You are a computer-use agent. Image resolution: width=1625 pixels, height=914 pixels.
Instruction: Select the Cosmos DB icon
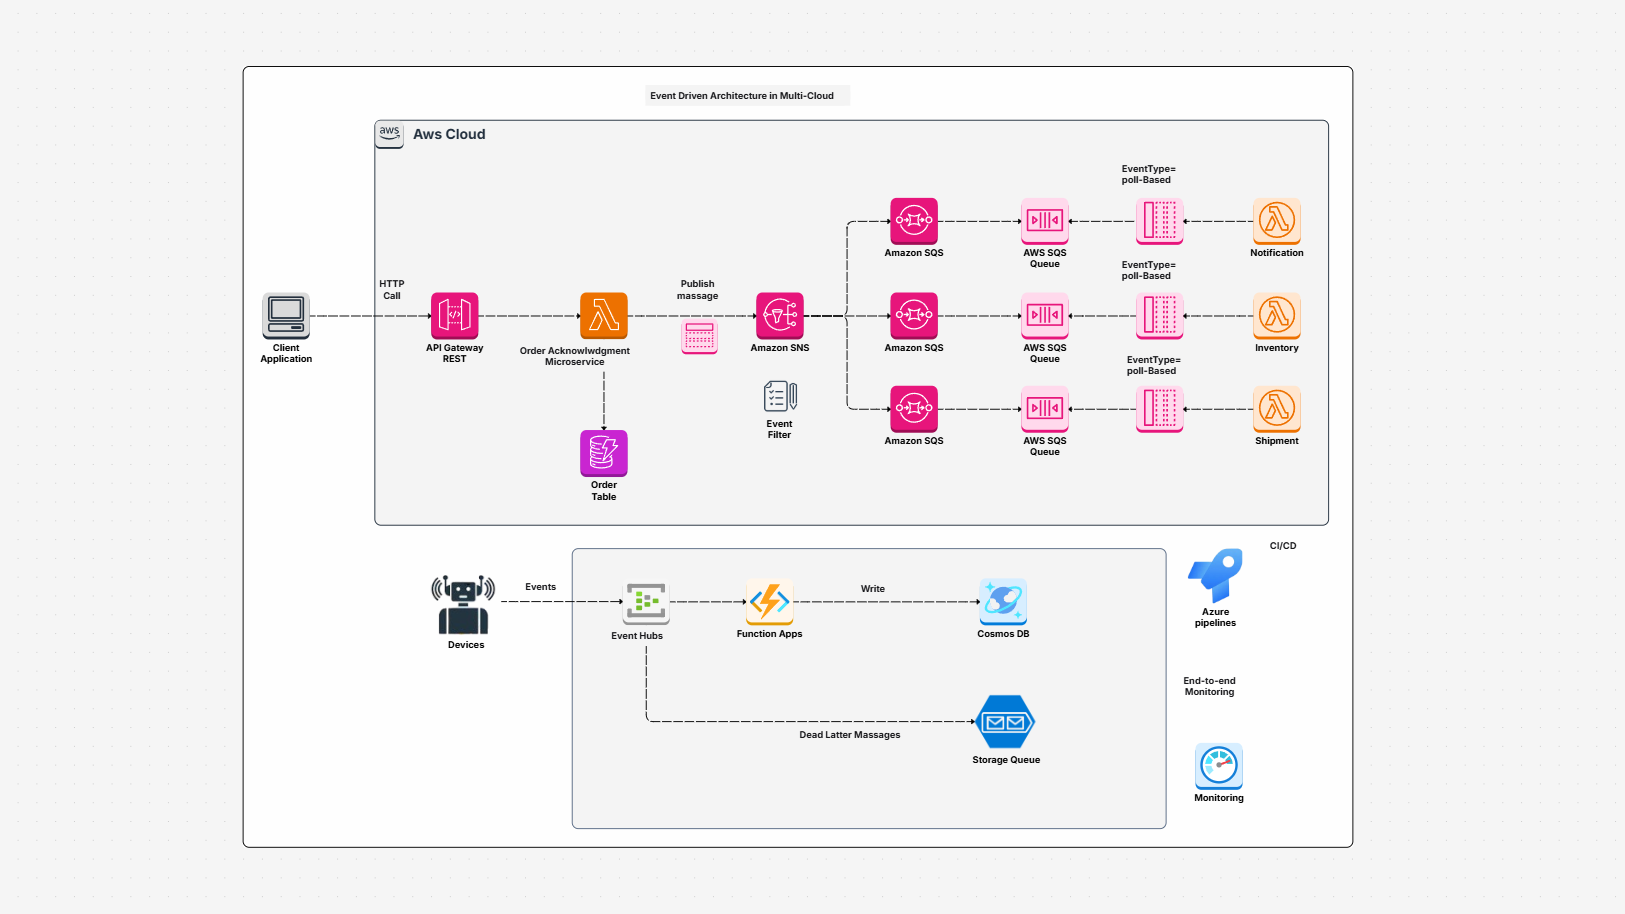(x=1004, y=602)
